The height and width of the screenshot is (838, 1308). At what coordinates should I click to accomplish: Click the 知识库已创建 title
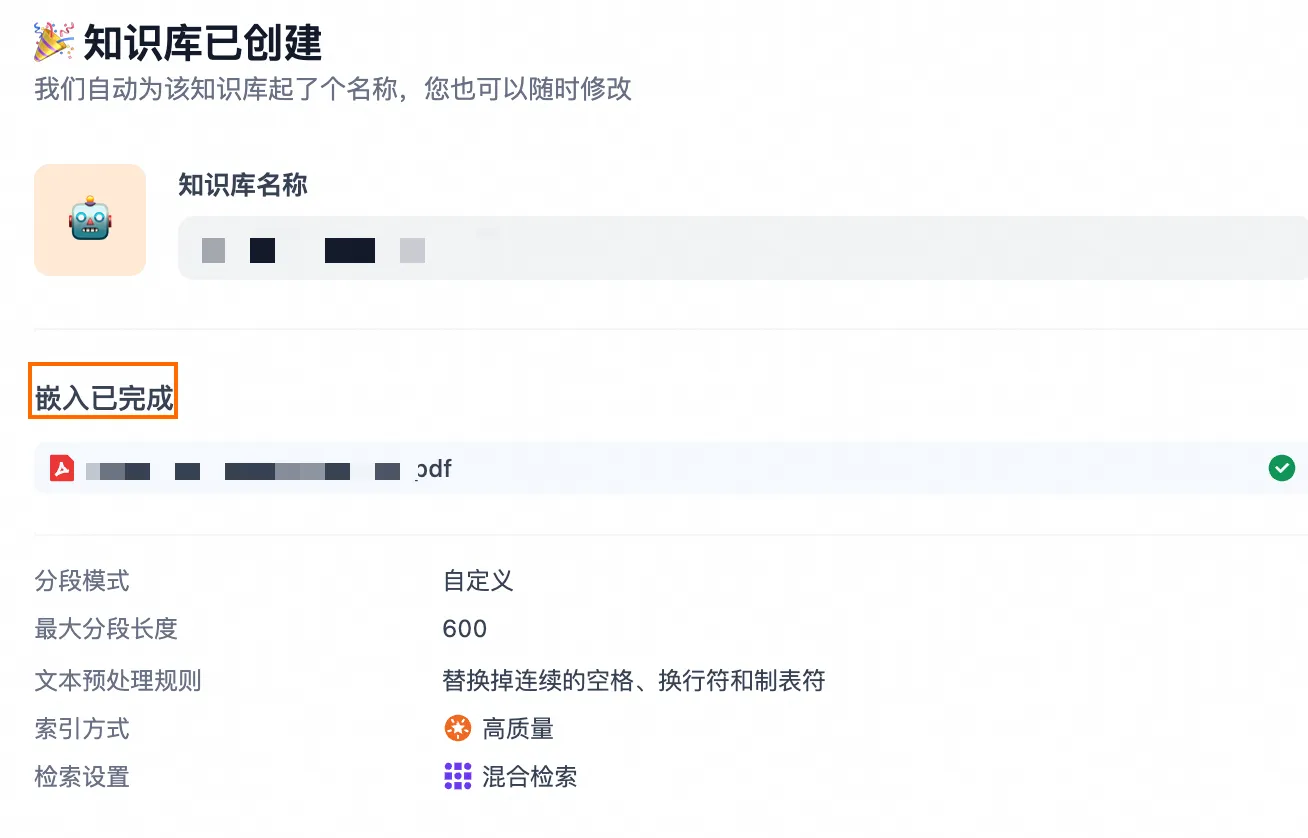(203, 43)
